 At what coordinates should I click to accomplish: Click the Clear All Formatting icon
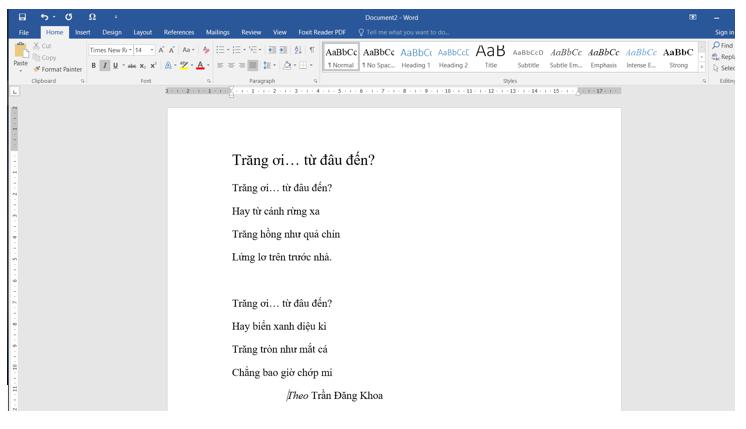(205, 50)
